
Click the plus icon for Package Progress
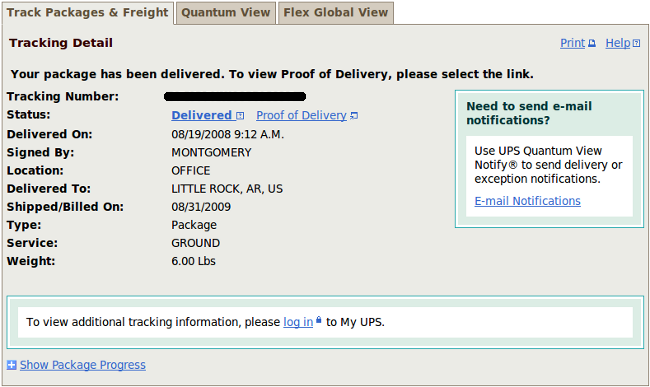(12, 365)
